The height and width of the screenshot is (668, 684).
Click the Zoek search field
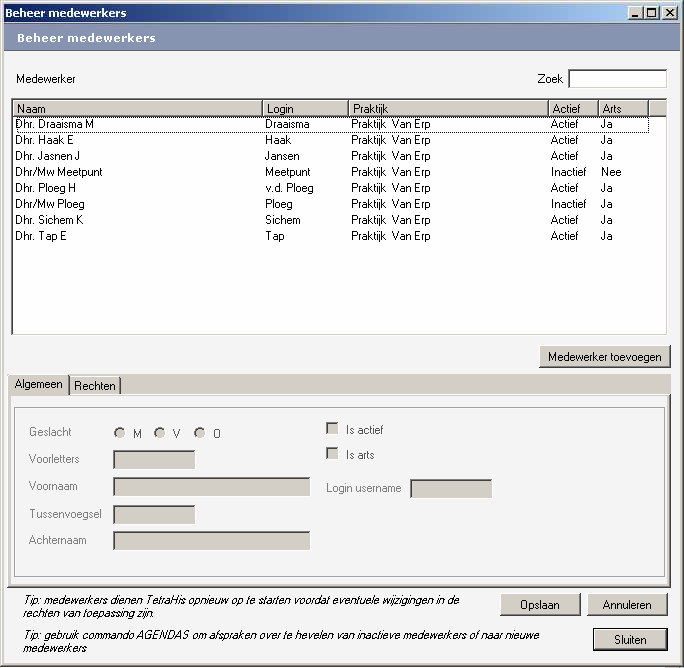coord(617,79)
